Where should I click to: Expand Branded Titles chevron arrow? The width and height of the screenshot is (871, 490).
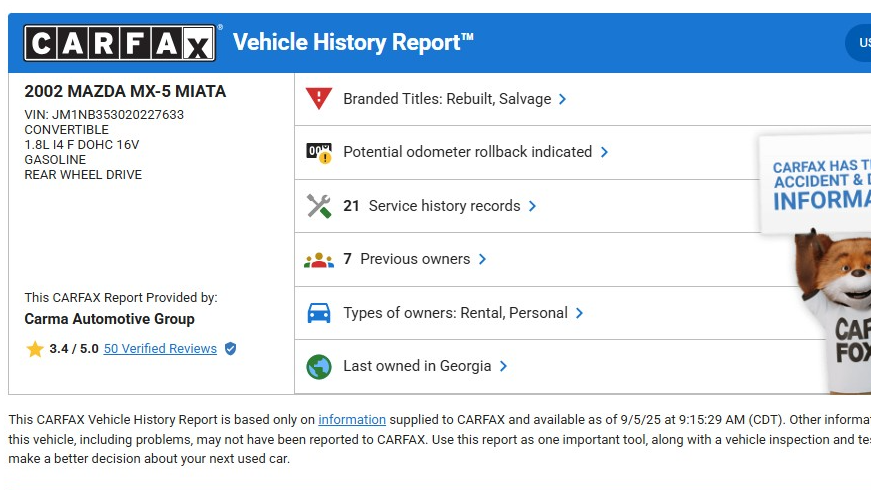563,99
